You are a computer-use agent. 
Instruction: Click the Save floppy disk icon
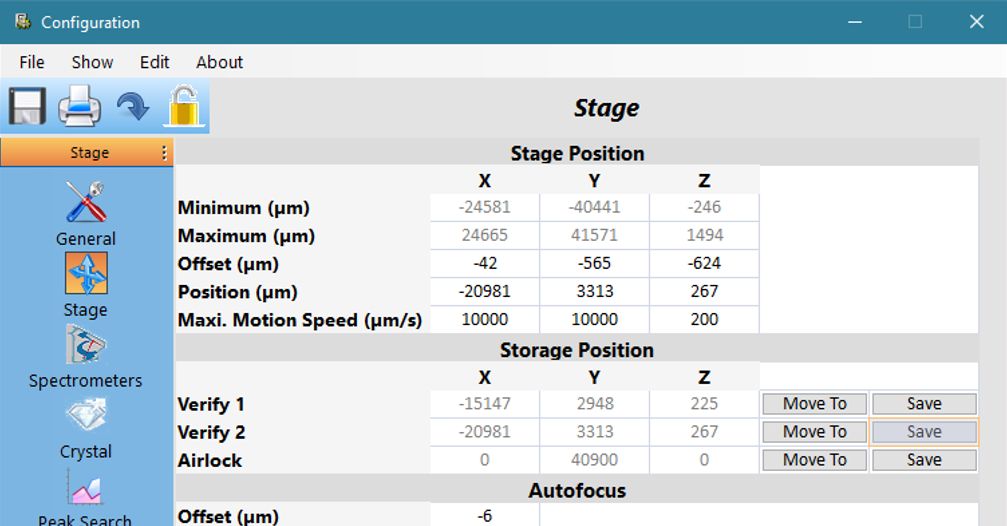pos(27,106)
